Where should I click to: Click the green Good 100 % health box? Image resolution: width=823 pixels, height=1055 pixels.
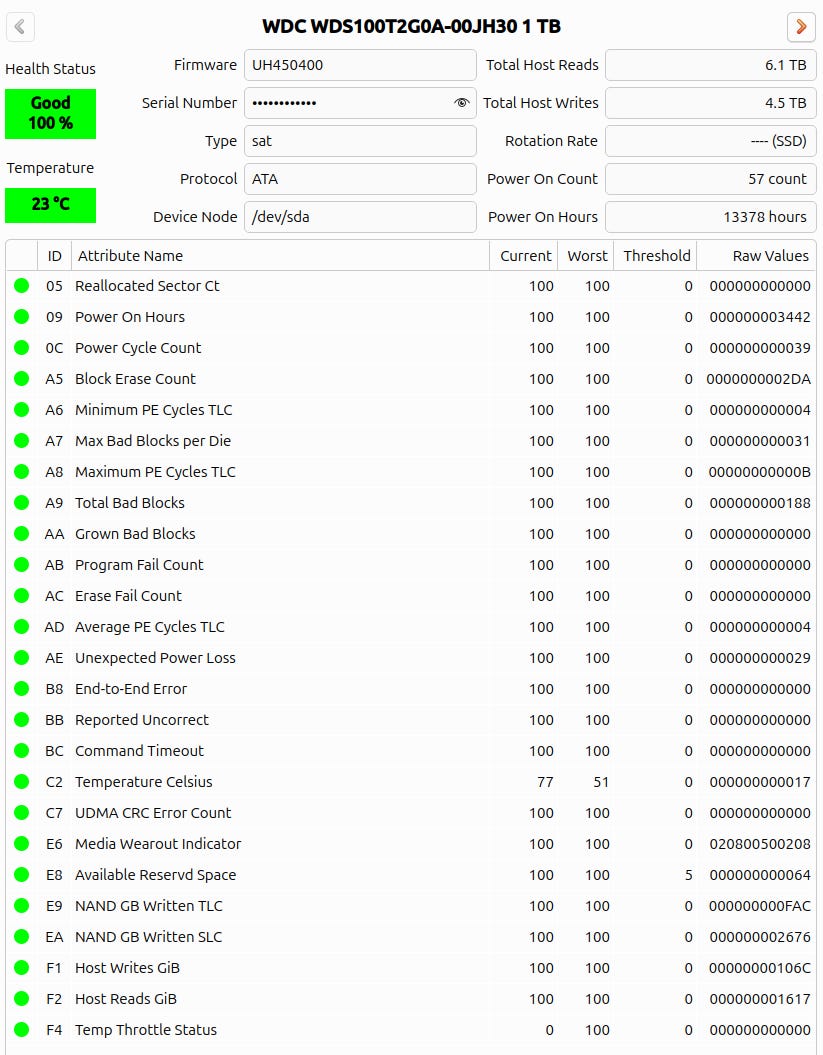click(51, 113)
